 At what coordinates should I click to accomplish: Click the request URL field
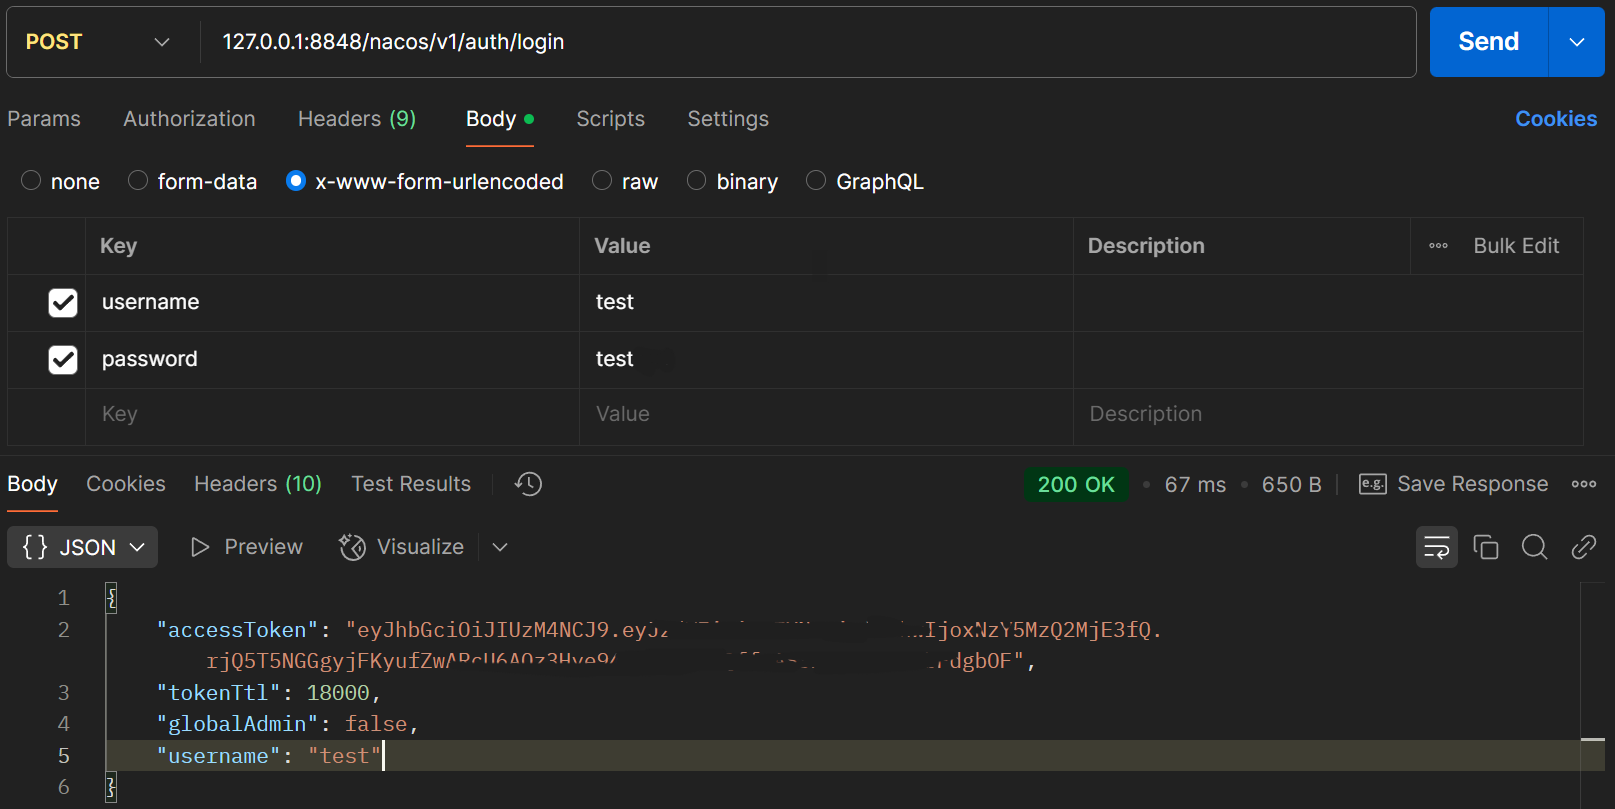click(x=808, y=42)
